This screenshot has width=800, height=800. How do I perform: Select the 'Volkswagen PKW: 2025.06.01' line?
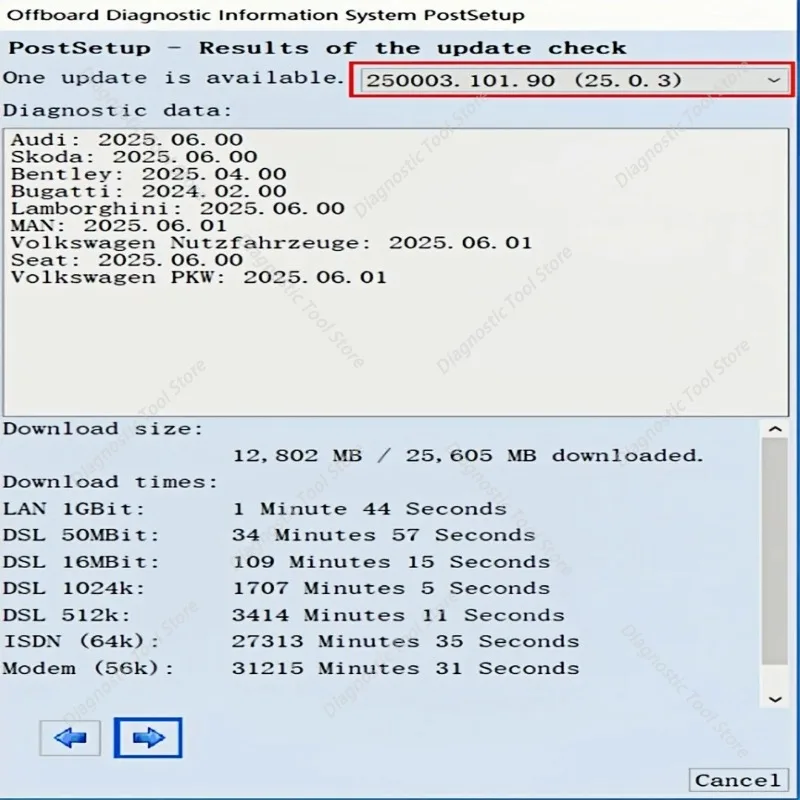coord(198,277)
